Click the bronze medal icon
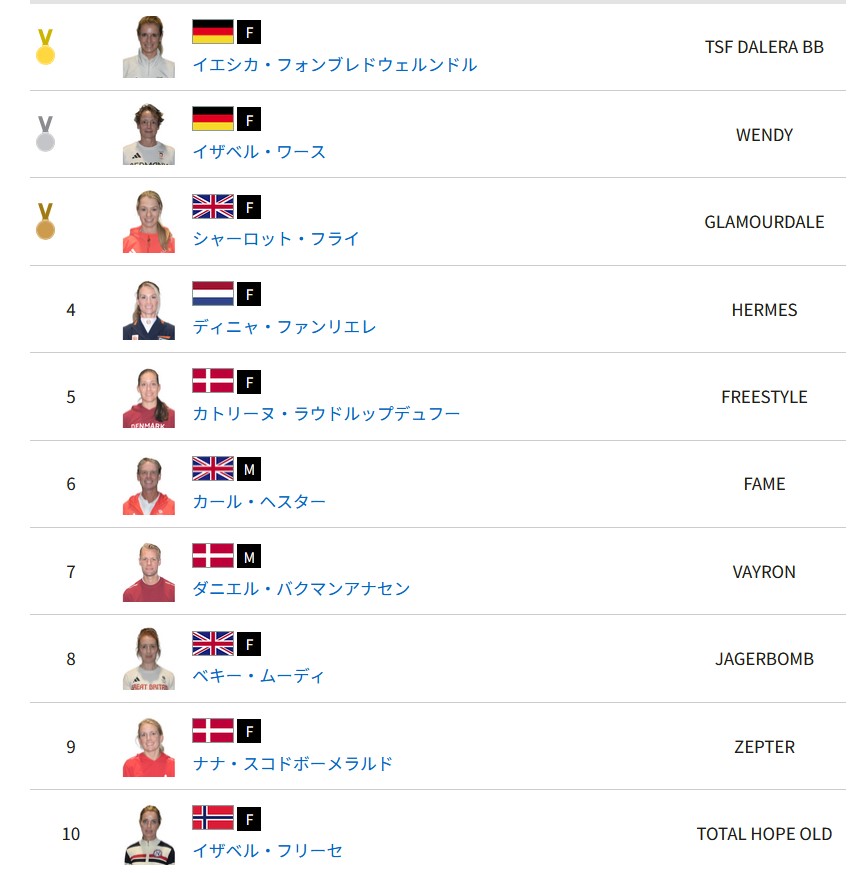Image resolution: width=865 pixels, height=873 pixels. coord(45,221)
